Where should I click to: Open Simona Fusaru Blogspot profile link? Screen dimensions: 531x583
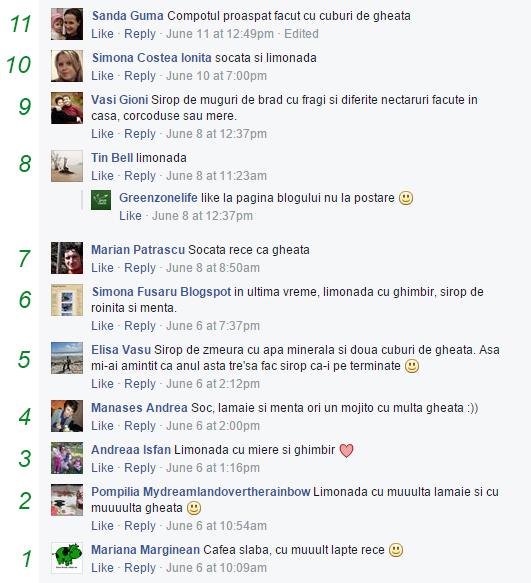pyautogui.click(x=161, y=292)
